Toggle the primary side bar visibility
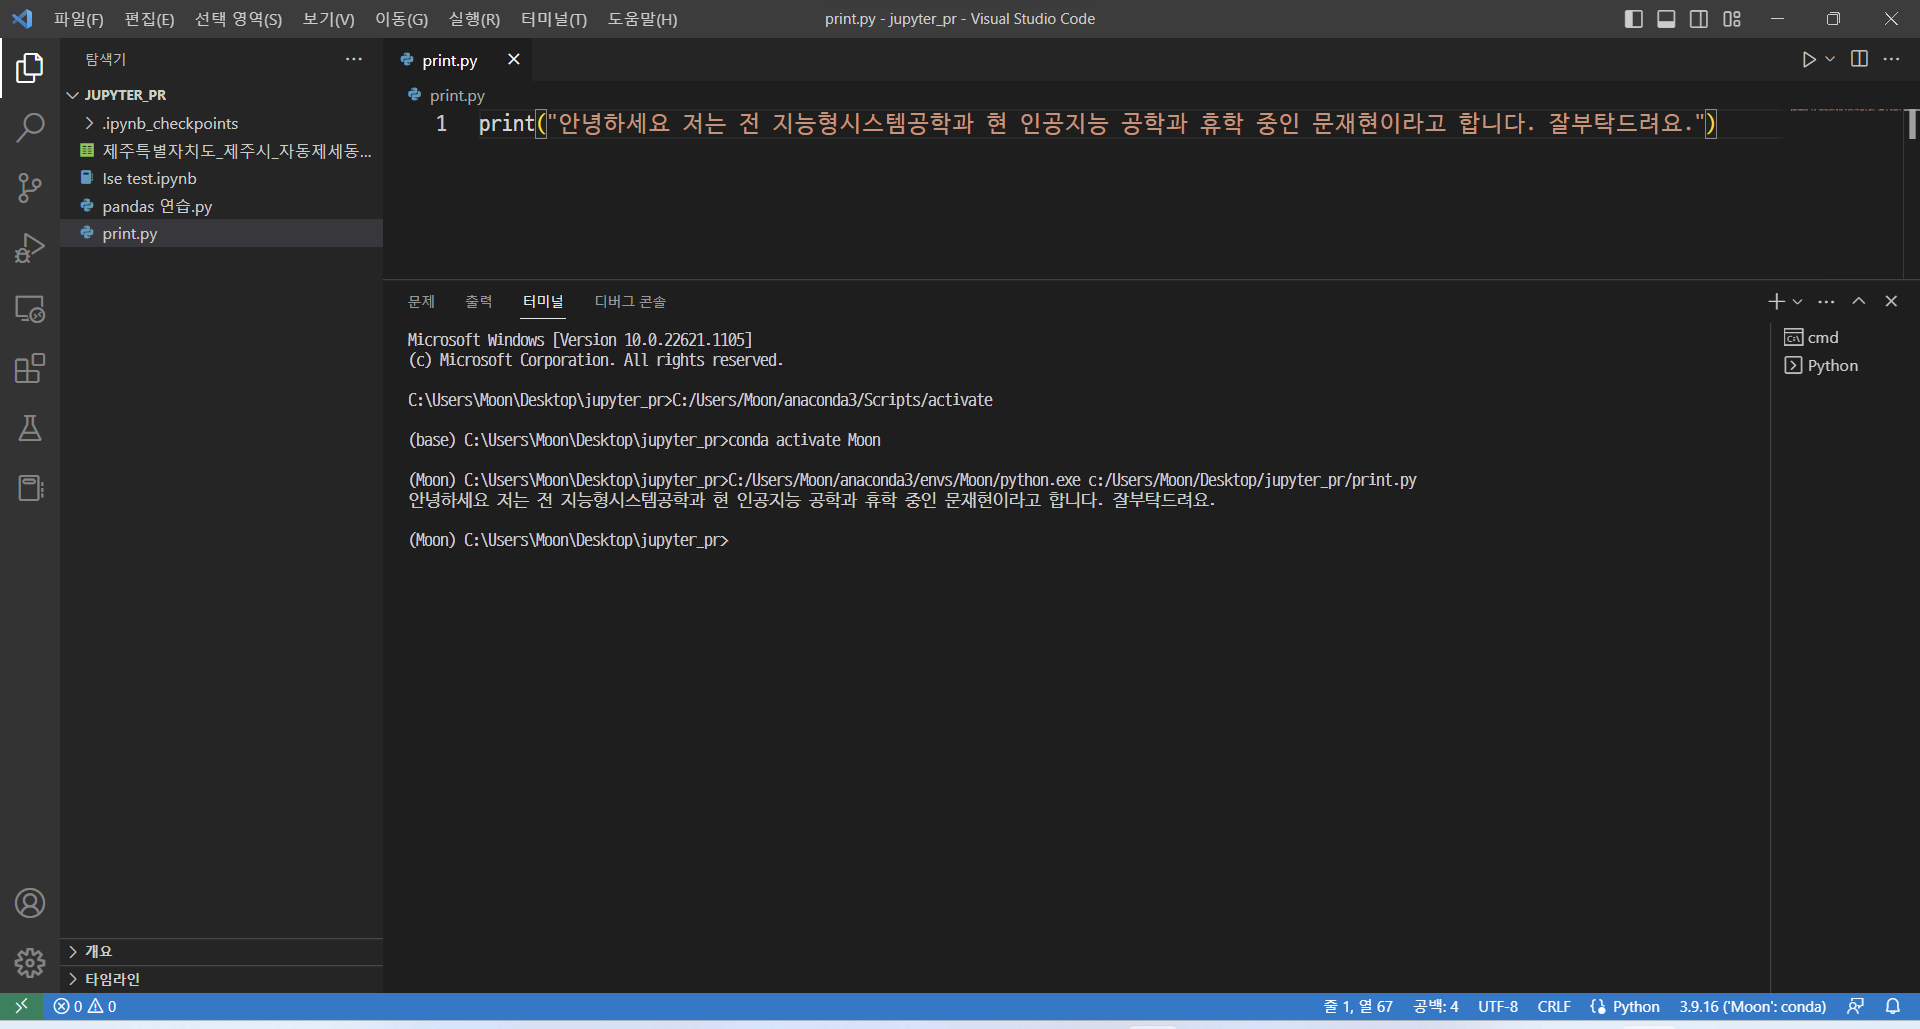The width and height of the screenshot is (1920, 1029). click(x=1633, y=19)
